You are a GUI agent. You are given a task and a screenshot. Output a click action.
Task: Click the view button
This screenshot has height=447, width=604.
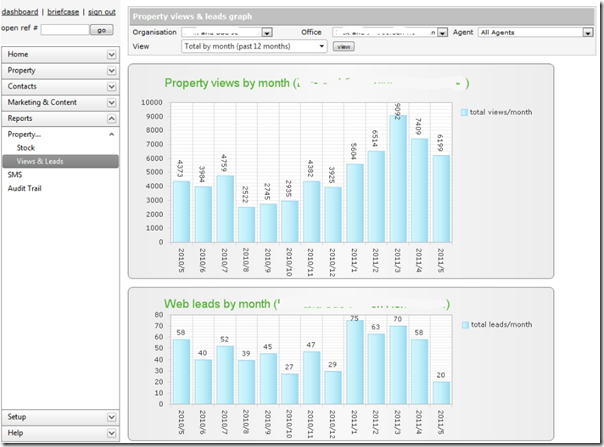(x=343, y=46)
